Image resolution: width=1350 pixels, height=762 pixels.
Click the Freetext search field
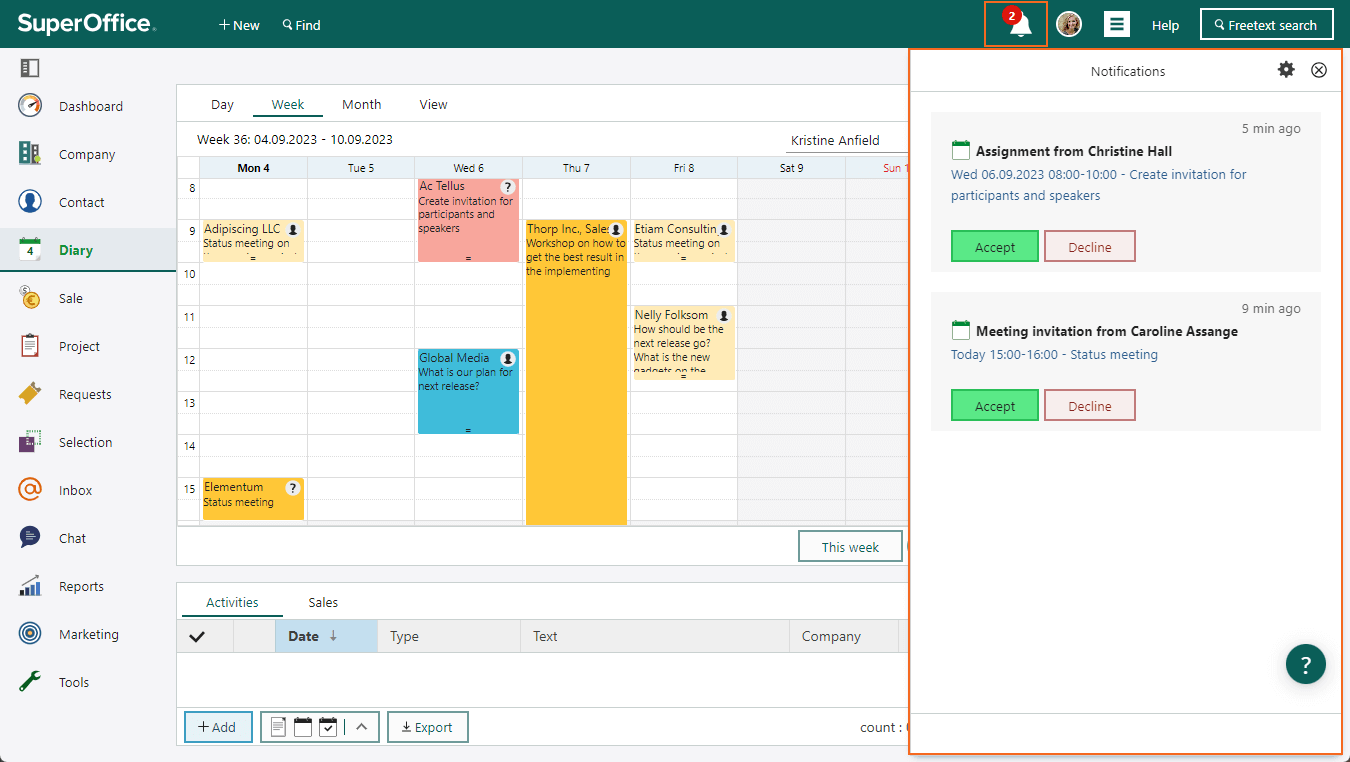pos(1266,25)
